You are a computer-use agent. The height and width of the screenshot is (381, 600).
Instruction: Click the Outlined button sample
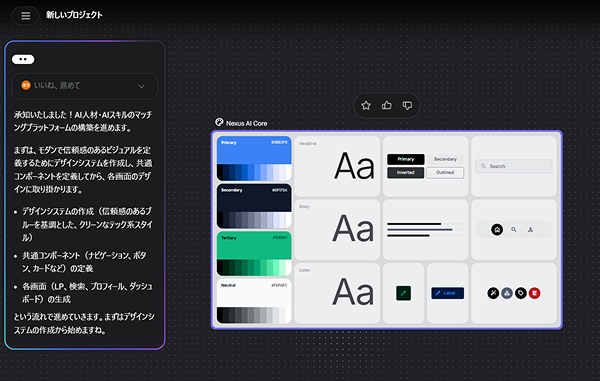coord(445,173)
